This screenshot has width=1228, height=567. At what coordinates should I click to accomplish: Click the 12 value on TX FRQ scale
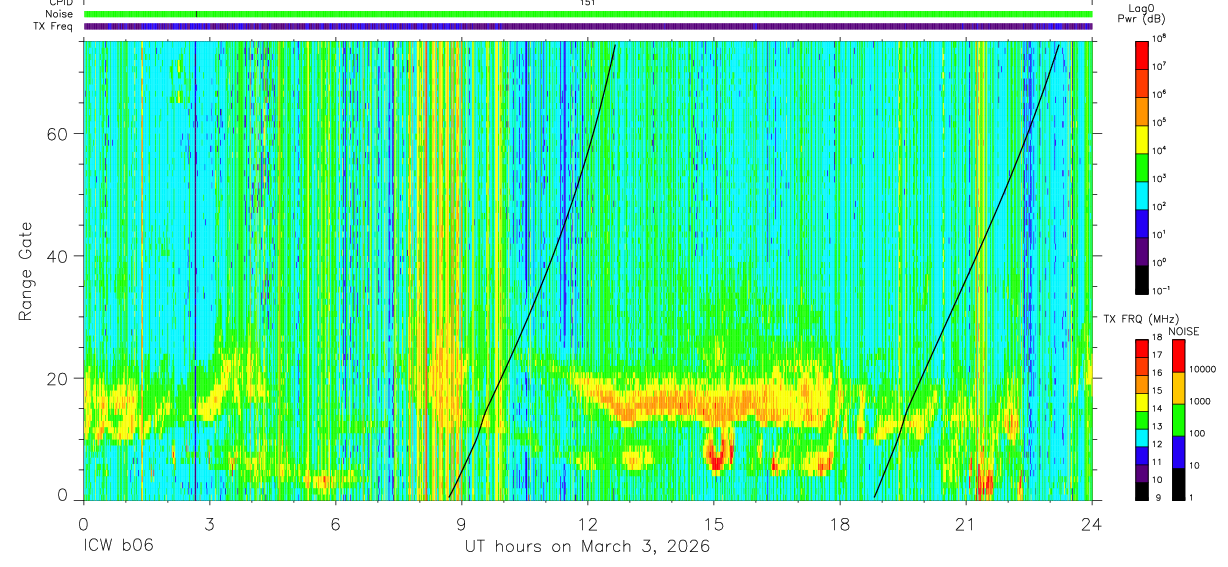tap(1158, 445)
